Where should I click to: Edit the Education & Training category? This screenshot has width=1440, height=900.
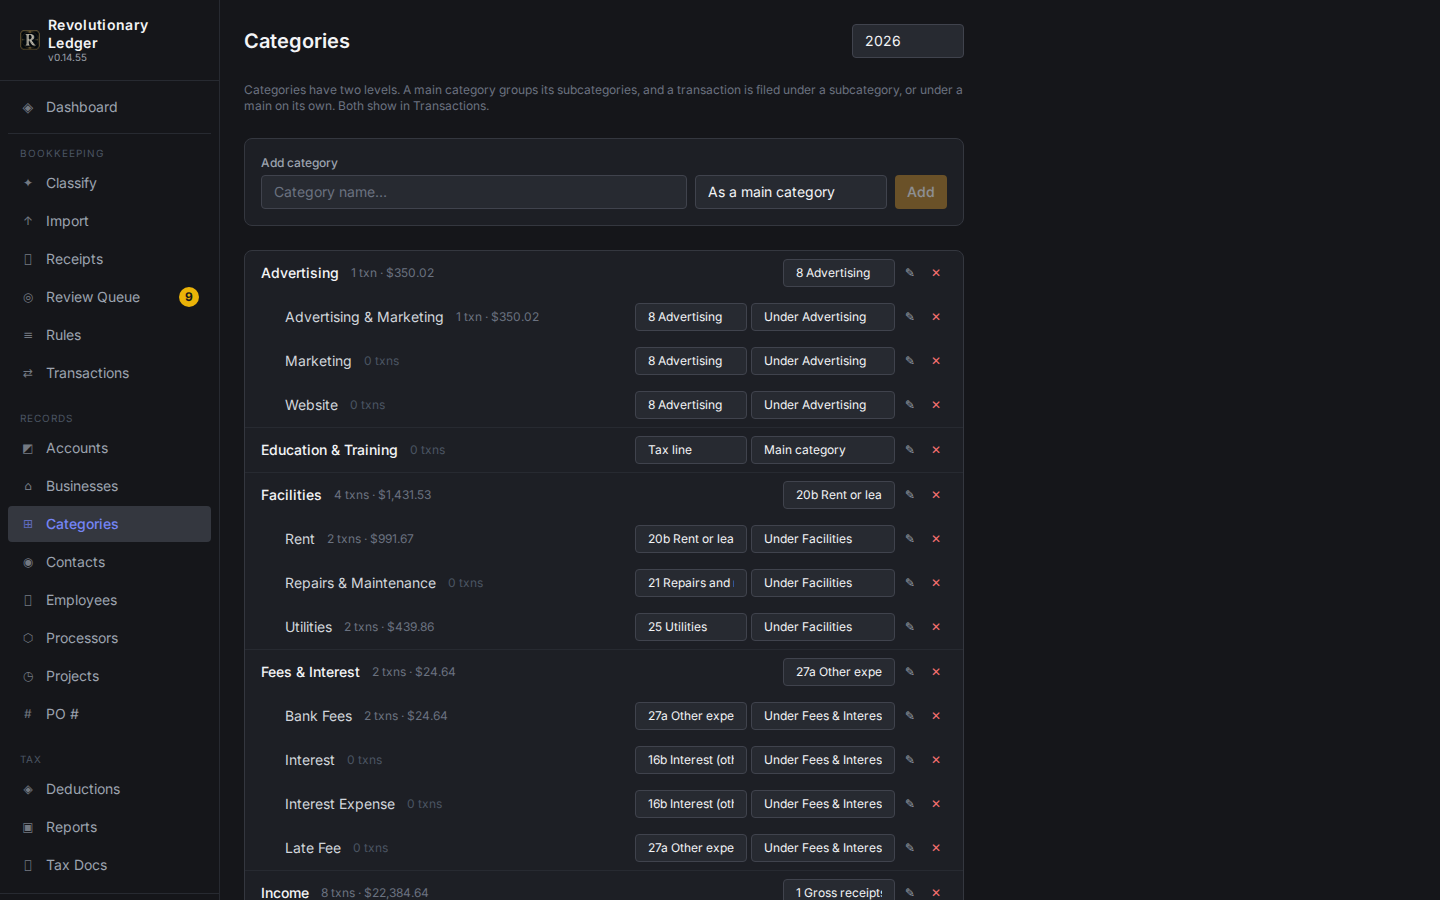click(910, 450)
